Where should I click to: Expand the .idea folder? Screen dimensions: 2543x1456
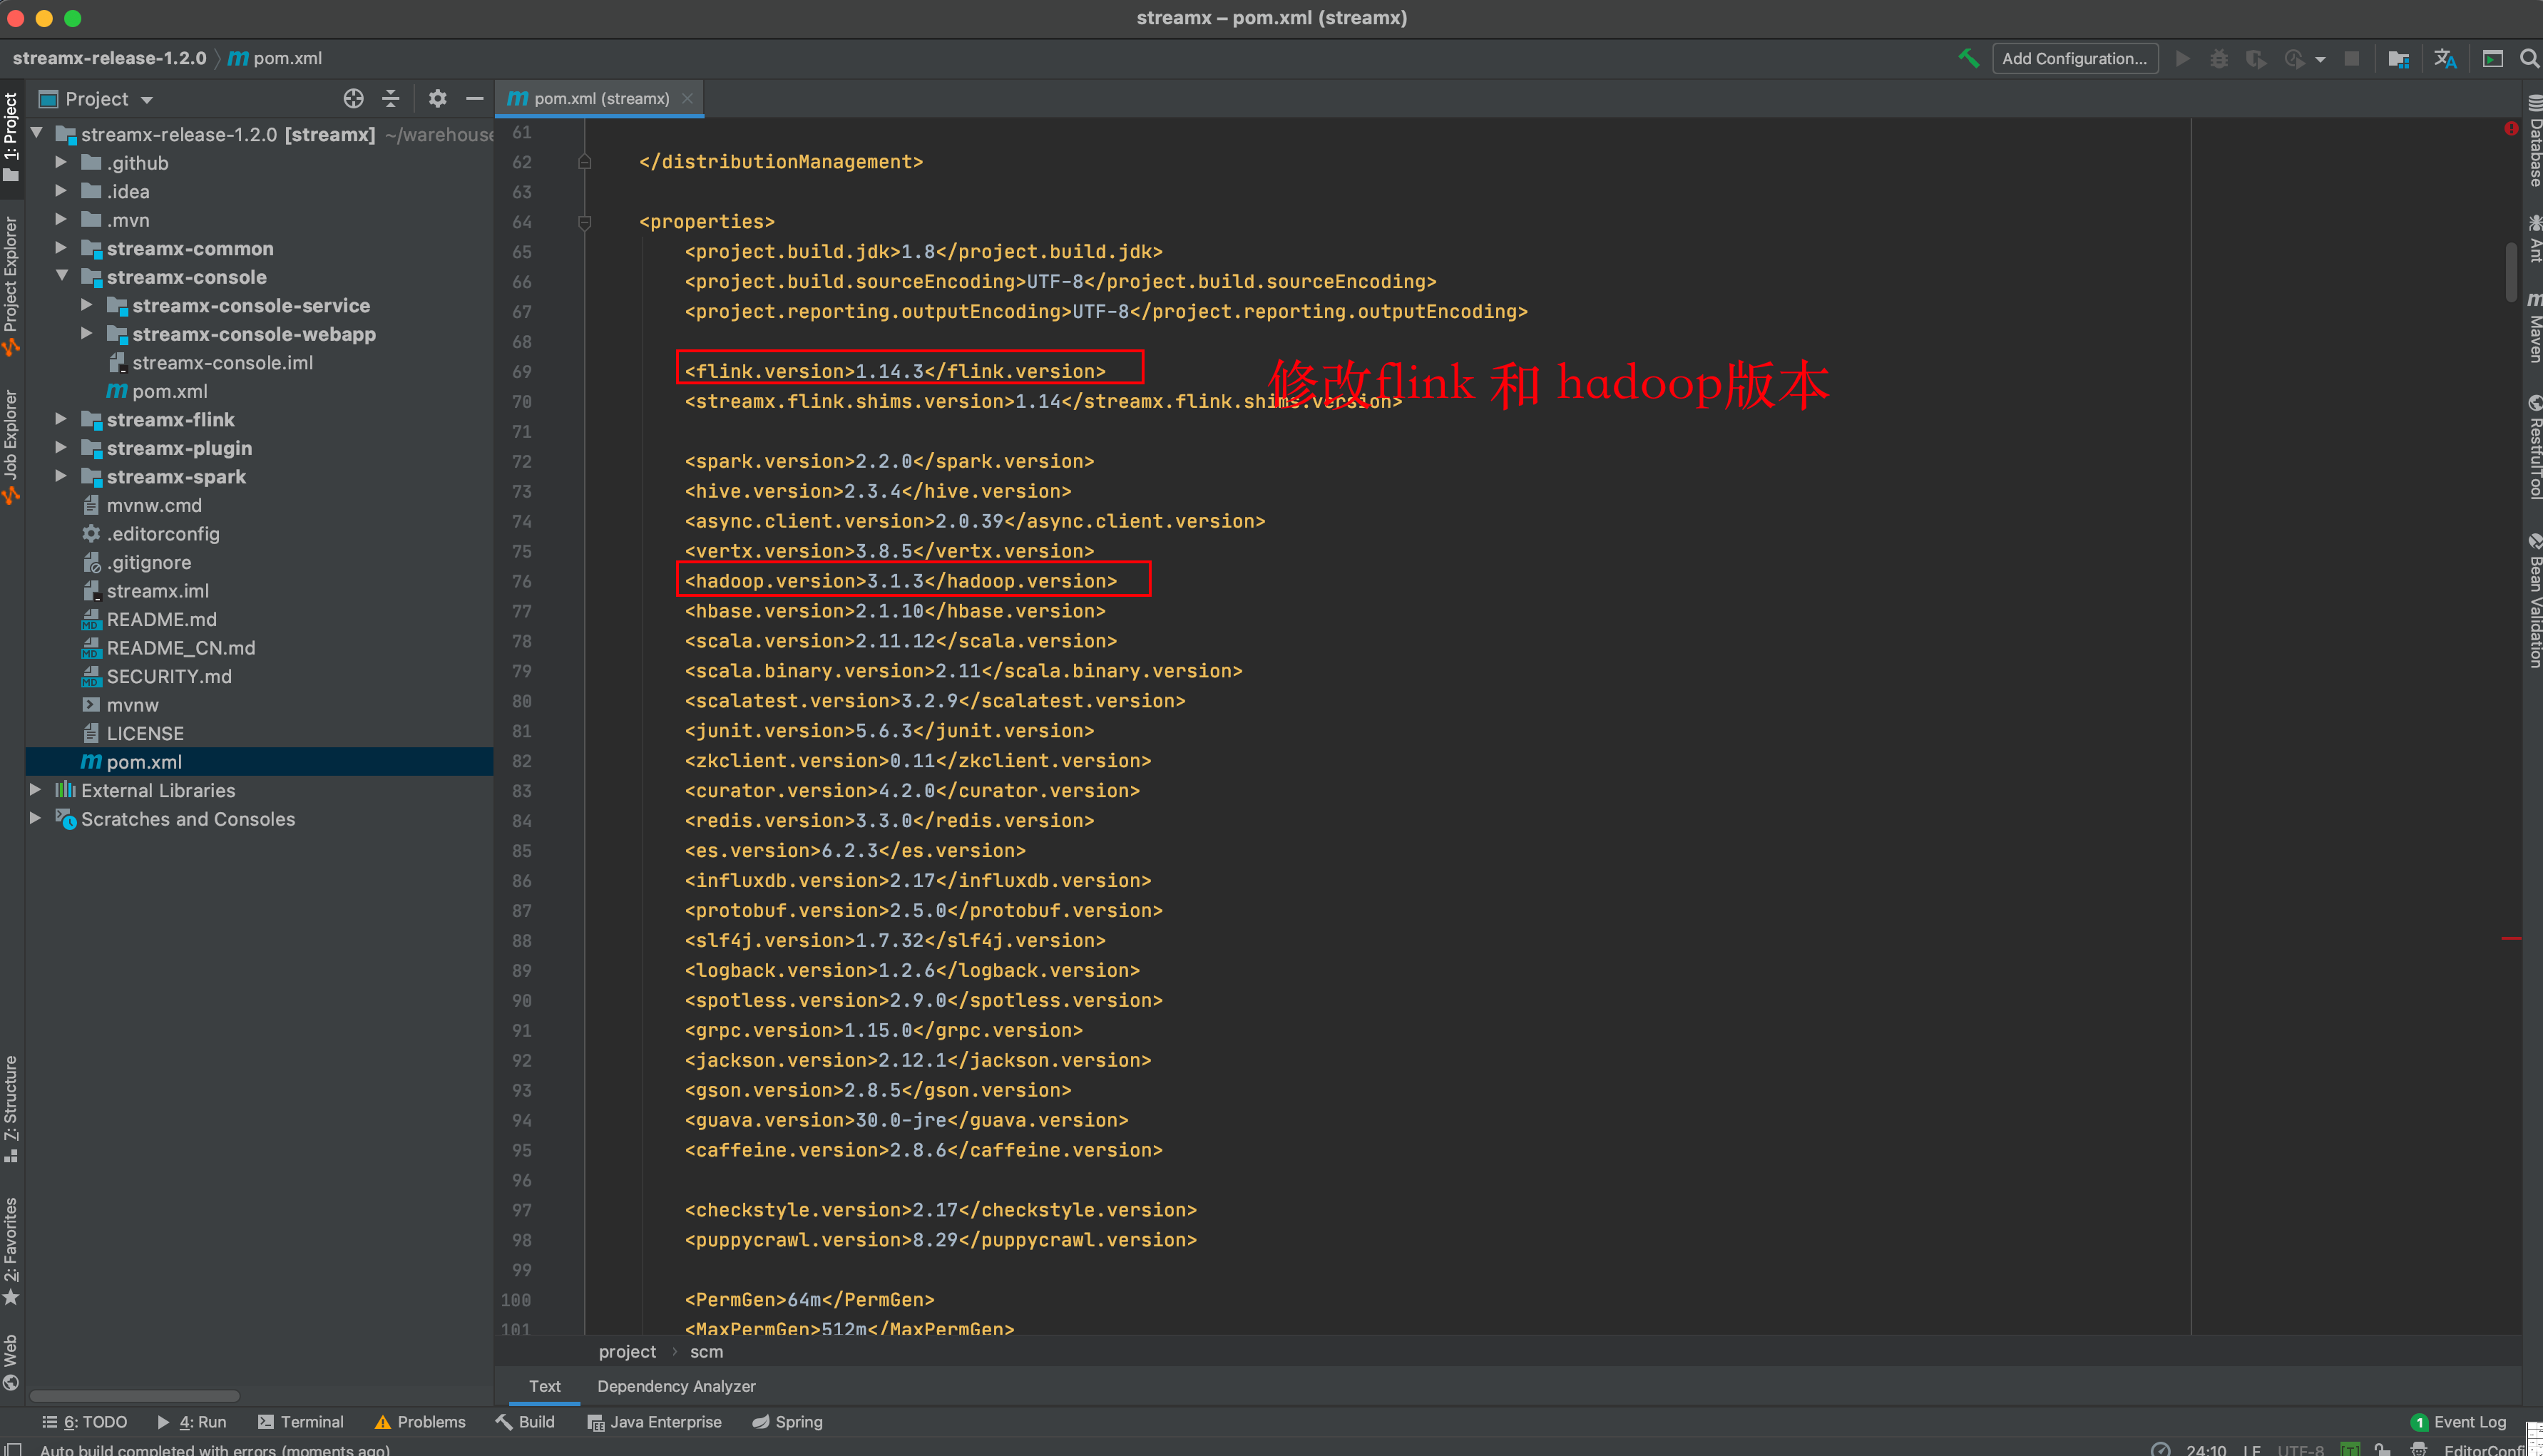(x=61, y=190)
